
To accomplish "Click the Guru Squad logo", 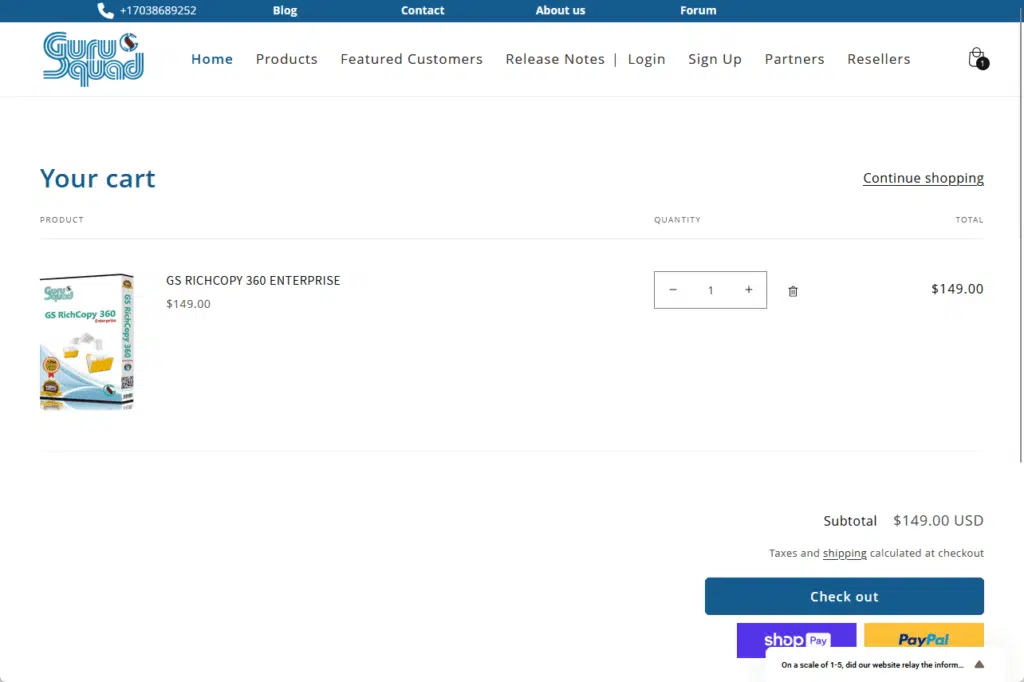I will 93,59.
